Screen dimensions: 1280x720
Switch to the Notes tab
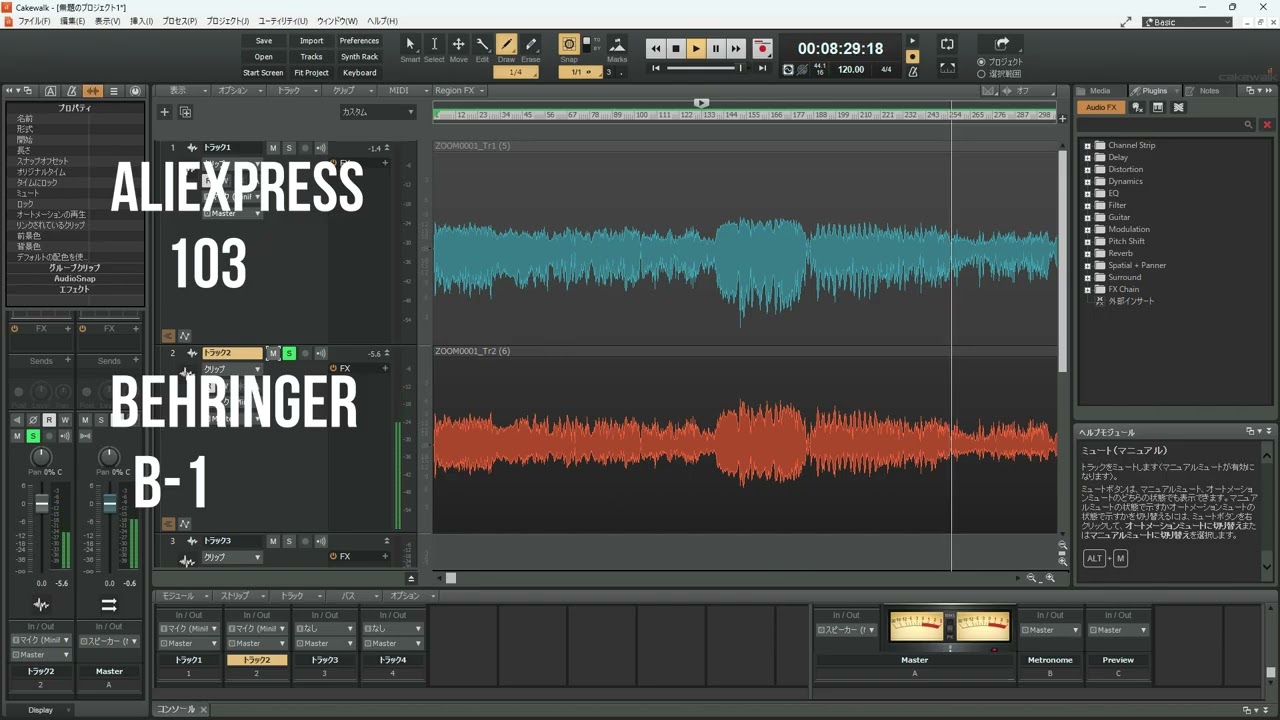(x=1208, y=91)
